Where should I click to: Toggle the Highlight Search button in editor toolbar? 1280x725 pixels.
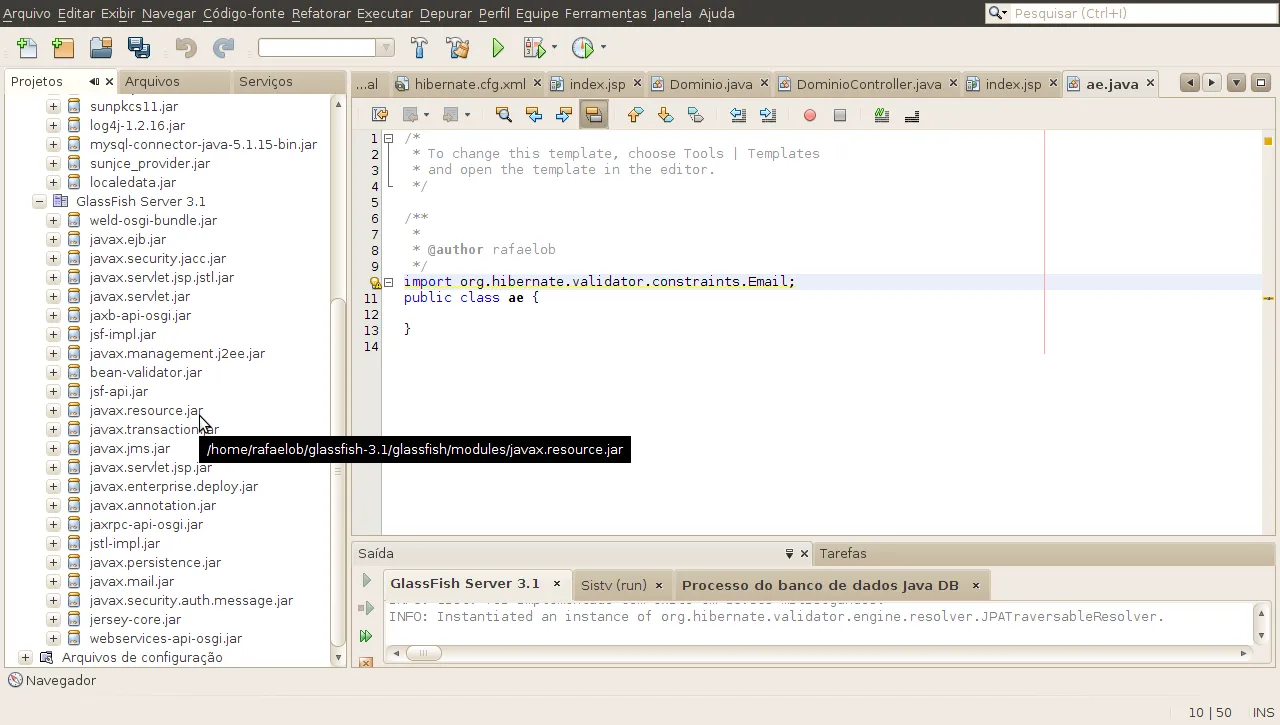[x=594, y=116]
